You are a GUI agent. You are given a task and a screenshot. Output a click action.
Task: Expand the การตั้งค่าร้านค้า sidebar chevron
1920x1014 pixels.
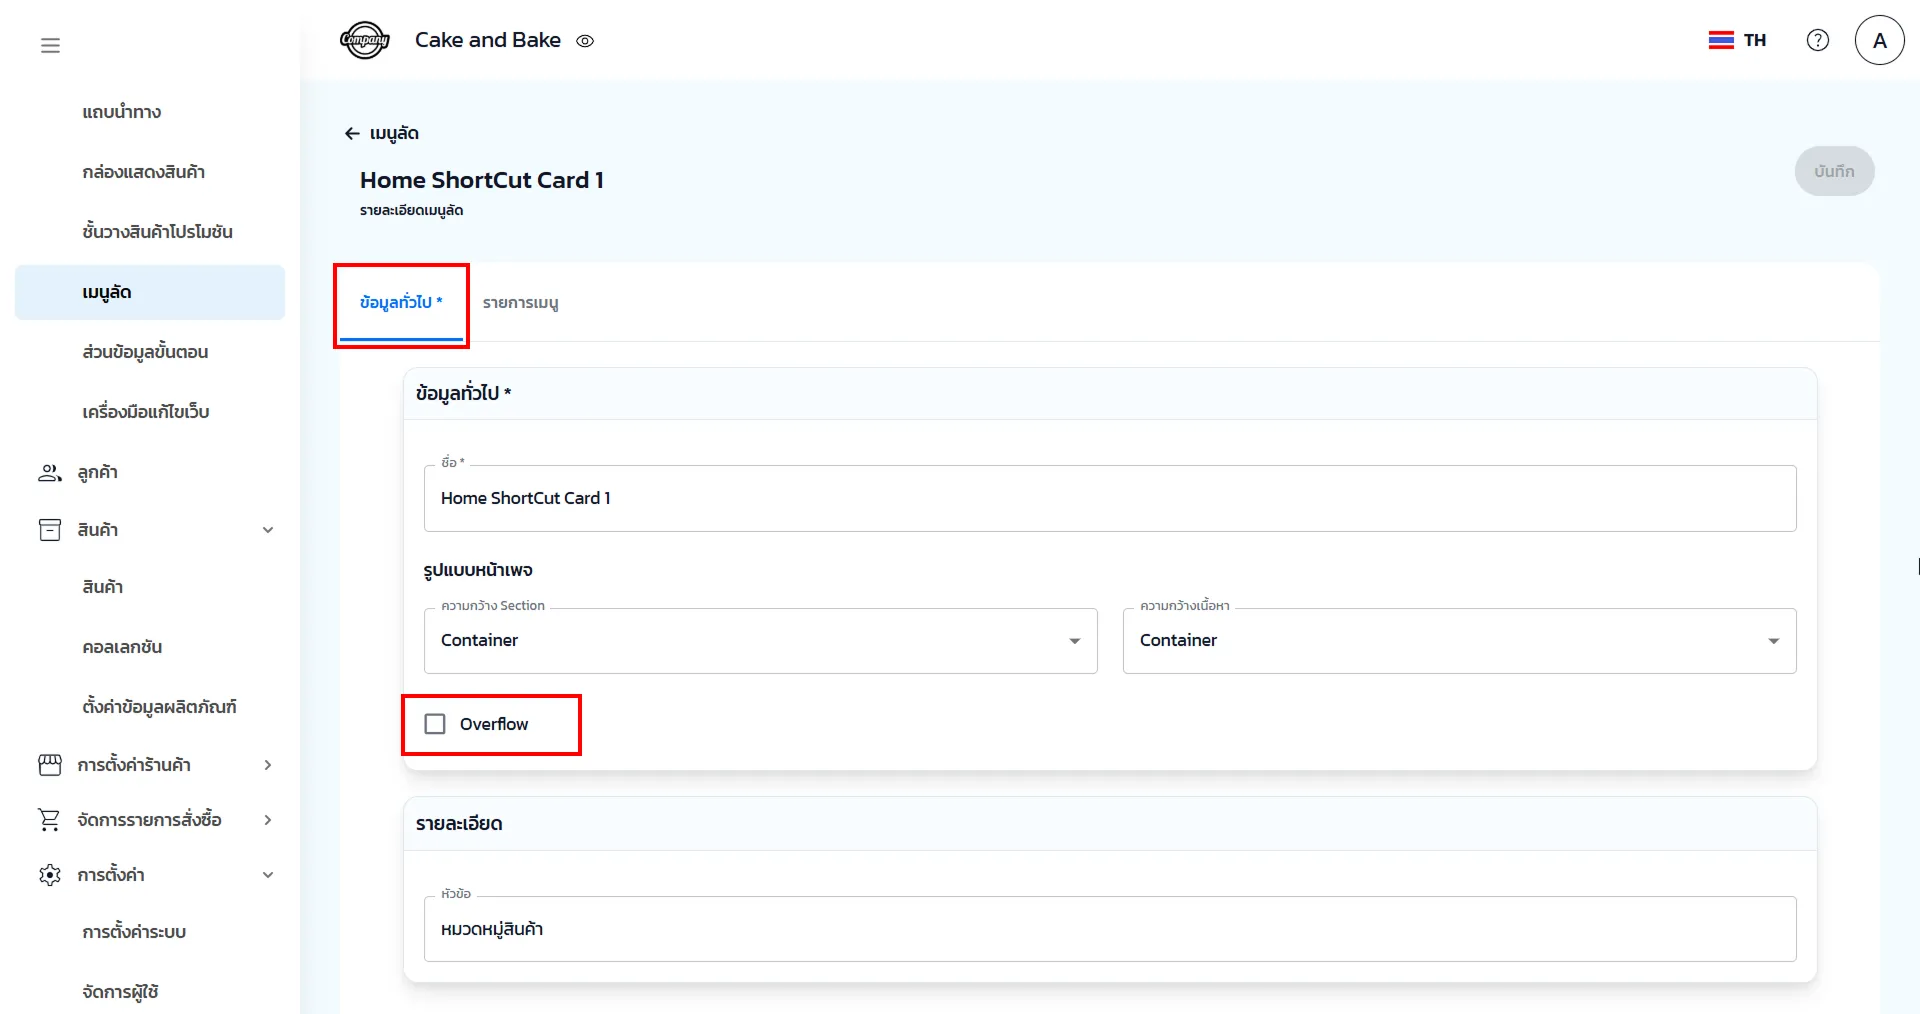(268, 765)
